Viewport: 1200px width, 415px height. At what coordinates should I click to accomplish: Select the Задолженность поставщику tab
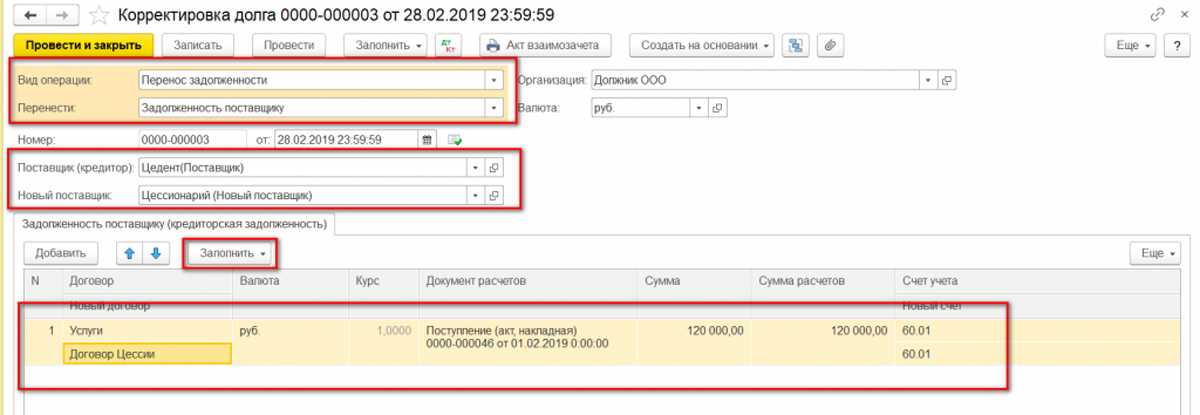click(x=175, y=224)
